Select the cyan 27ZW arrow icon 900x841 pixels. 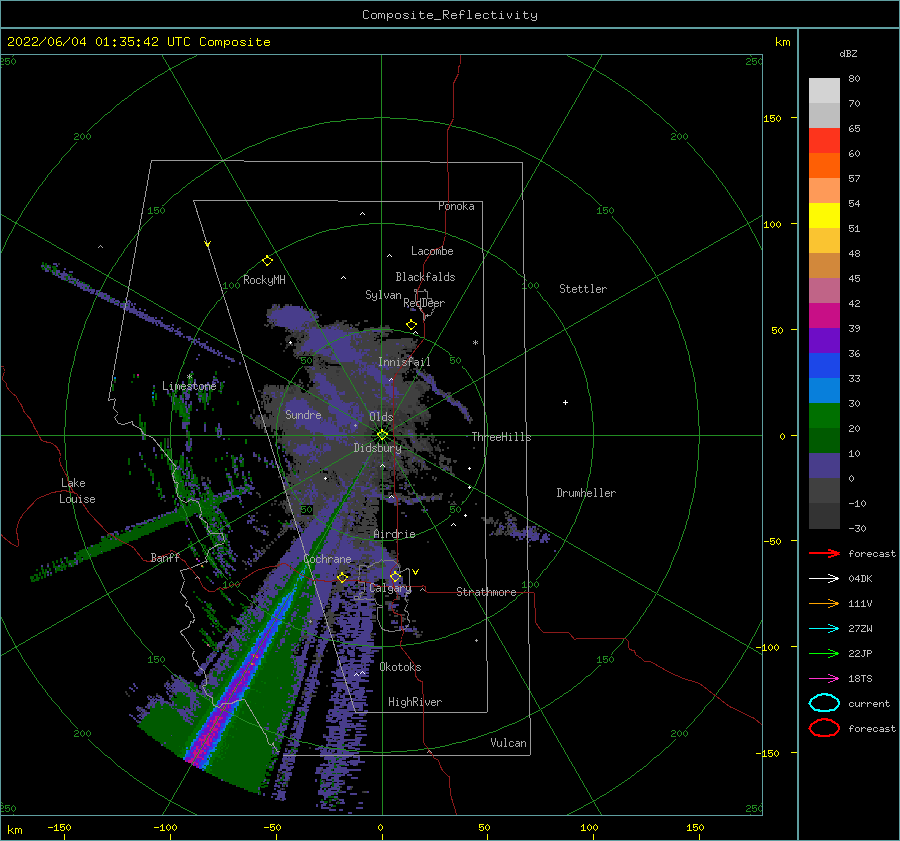824,629
